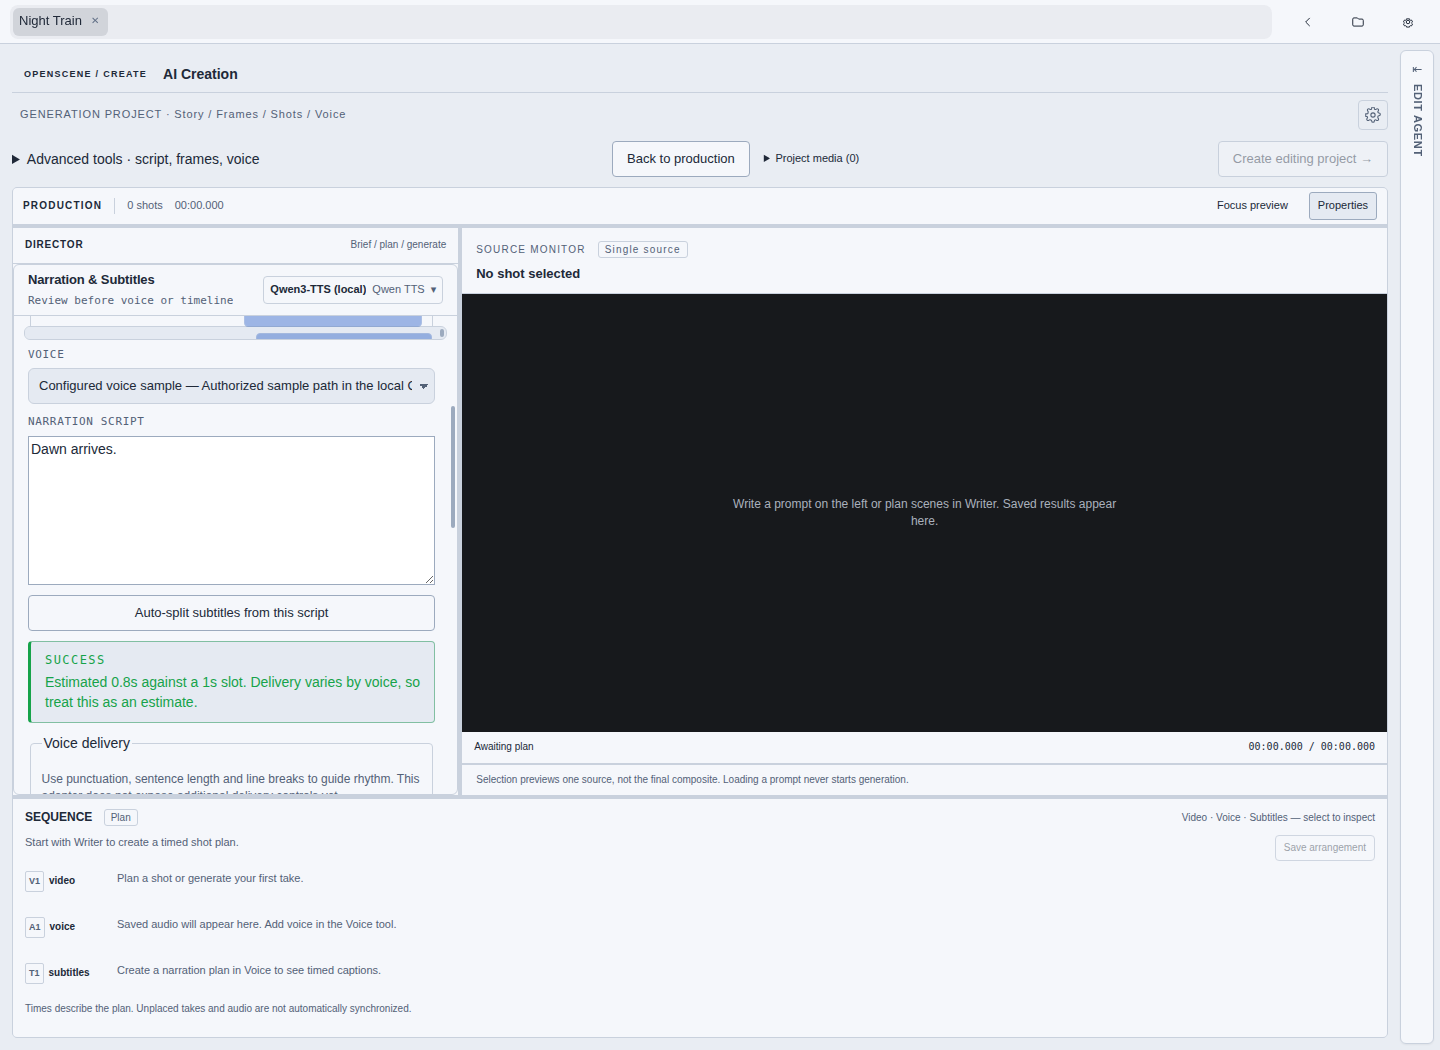Click the black source monitor preview area

(924, 512)
